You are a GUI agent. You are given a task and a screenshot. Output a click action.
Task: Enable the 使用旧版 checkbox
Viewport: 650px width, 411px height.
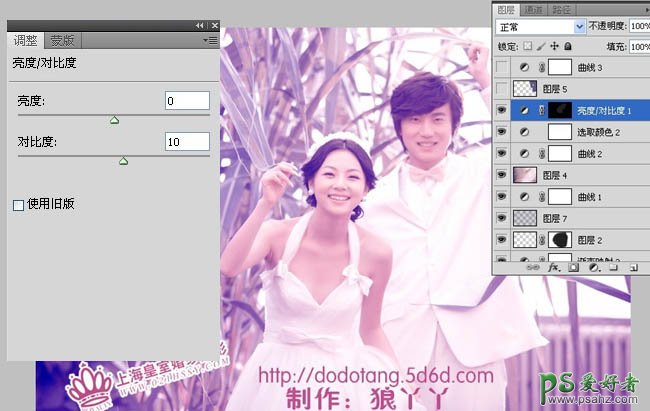point(18,204)
